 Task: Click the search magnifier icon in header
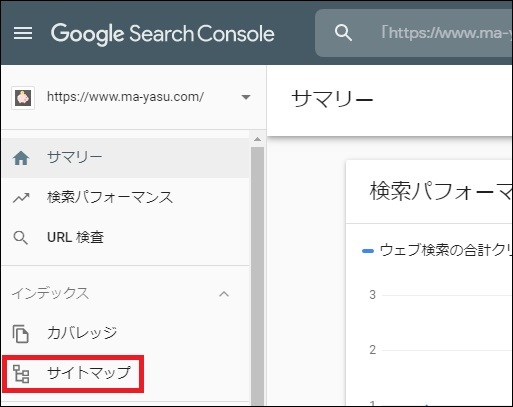click(343, 33)
